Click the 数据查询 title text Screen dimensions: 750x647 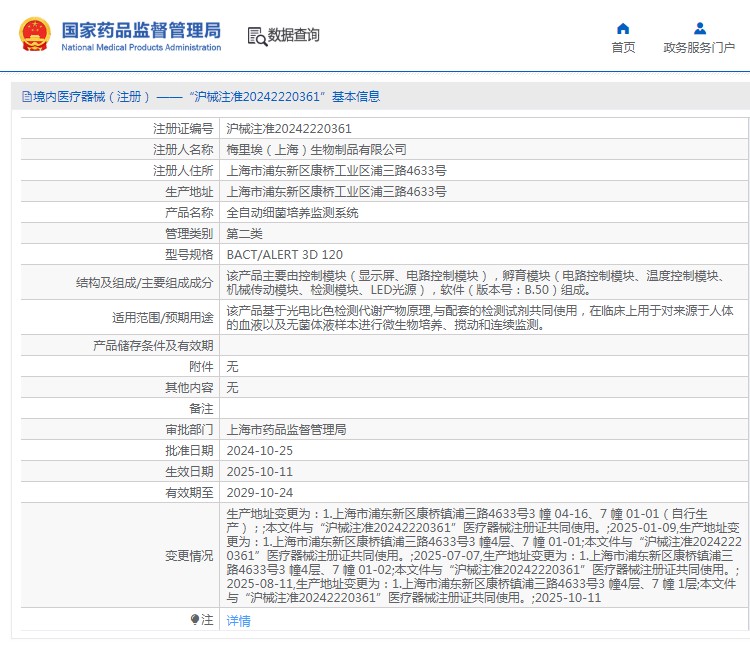294,35
